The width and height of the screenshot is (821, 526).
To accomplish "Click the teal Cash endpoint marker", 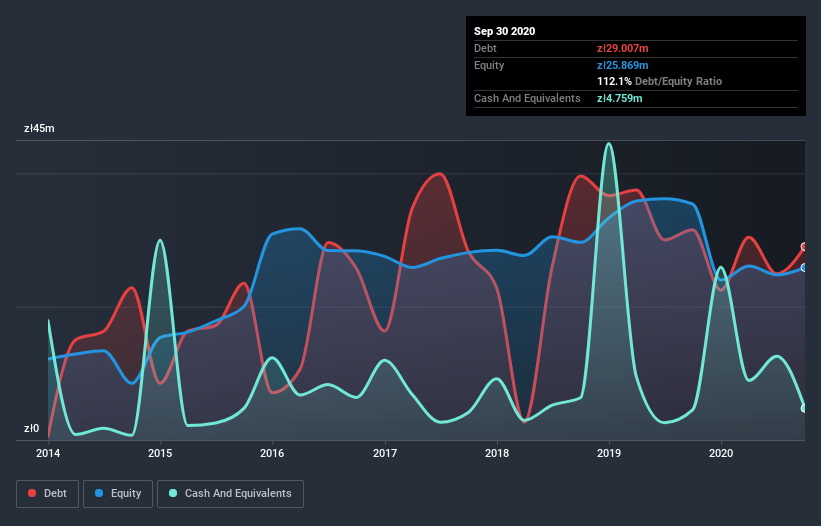I will click(804, 408).
